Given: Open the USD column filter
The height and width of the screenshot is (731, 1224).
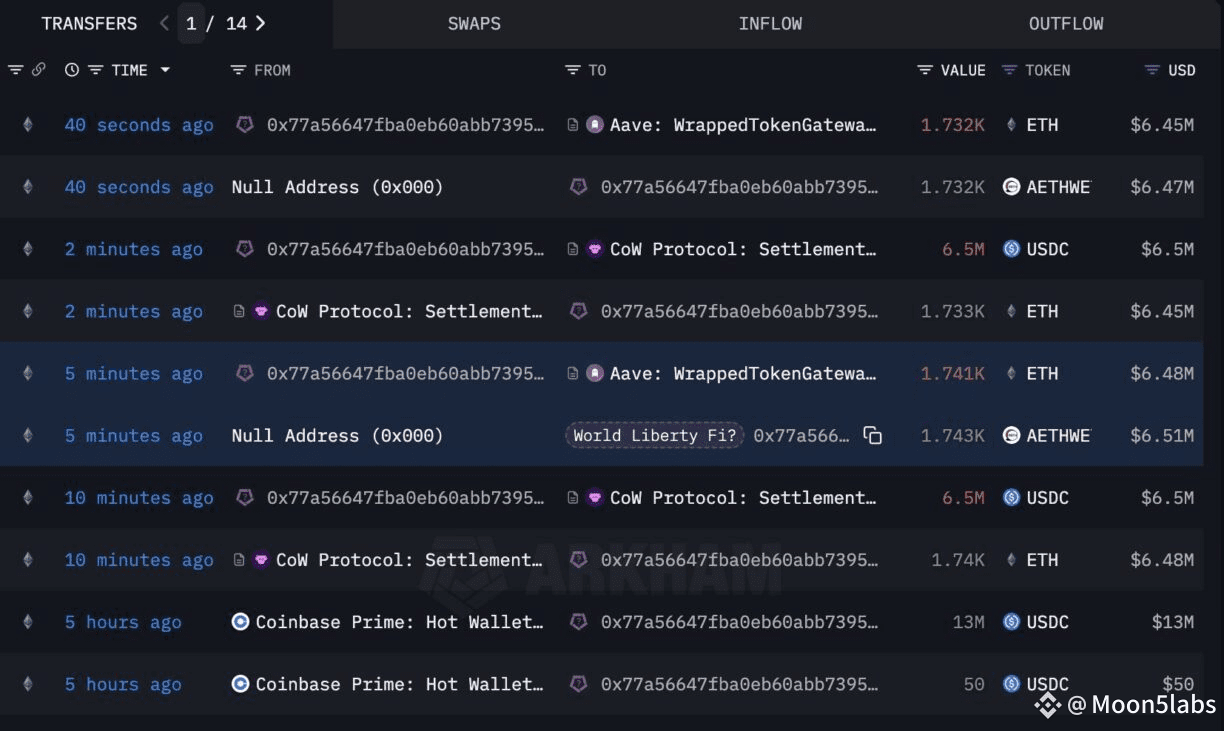Looking at the screenshot, I should coord(1152,70).
